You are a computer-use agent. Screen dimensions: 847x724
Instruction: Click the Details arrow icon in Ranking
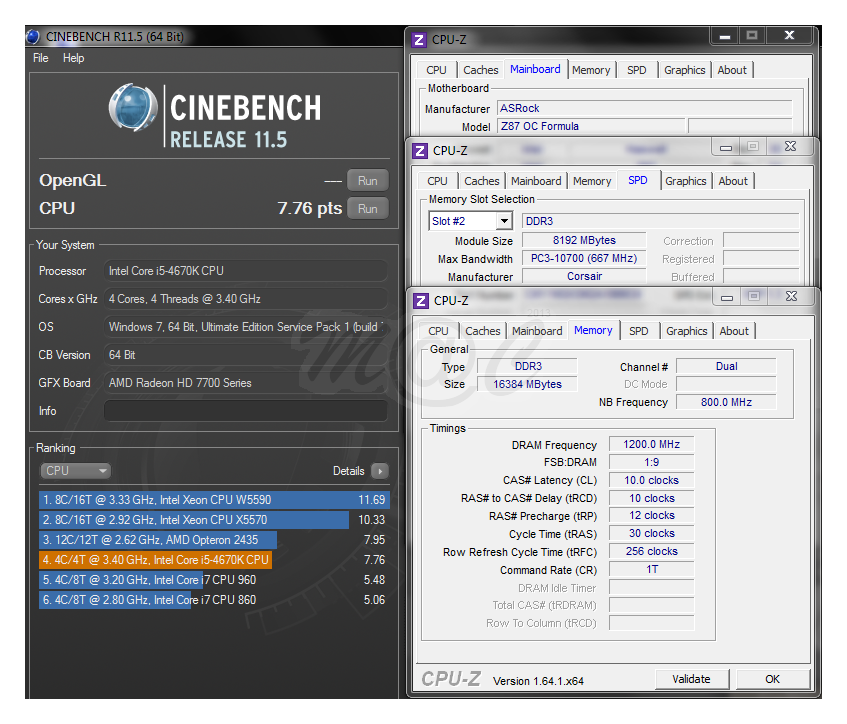pyautogui.click(x=379, y=471)
